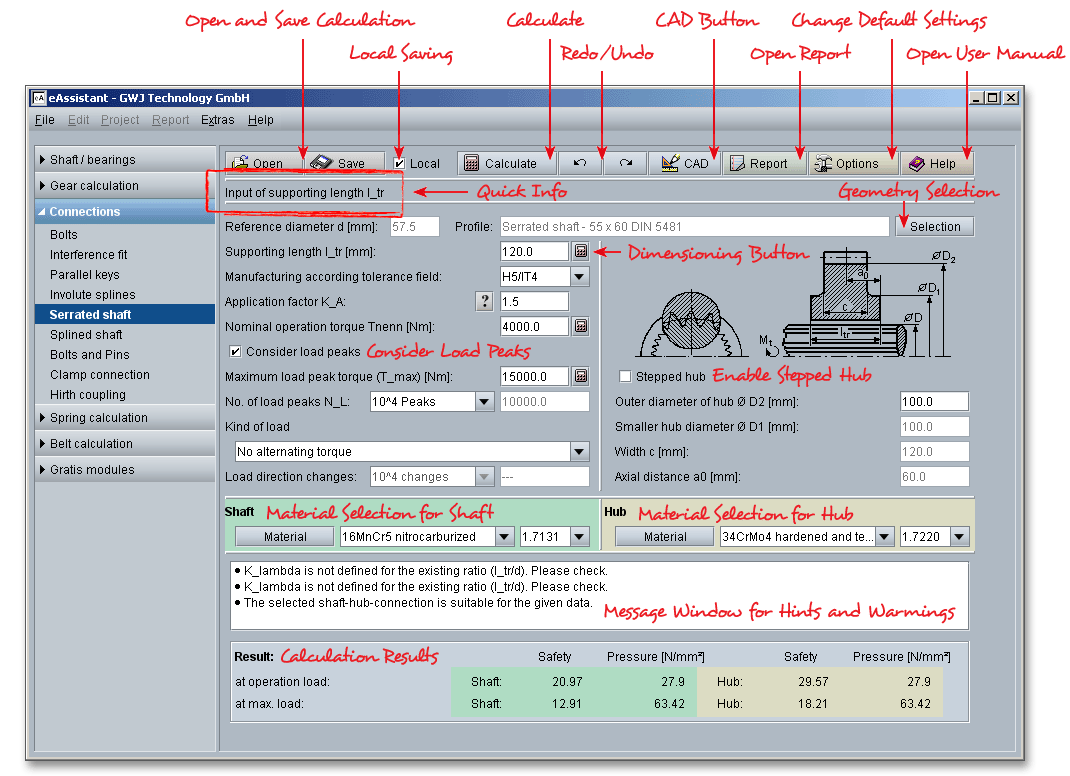
Task: Collapse the Connections section
Action: point(125,212)
